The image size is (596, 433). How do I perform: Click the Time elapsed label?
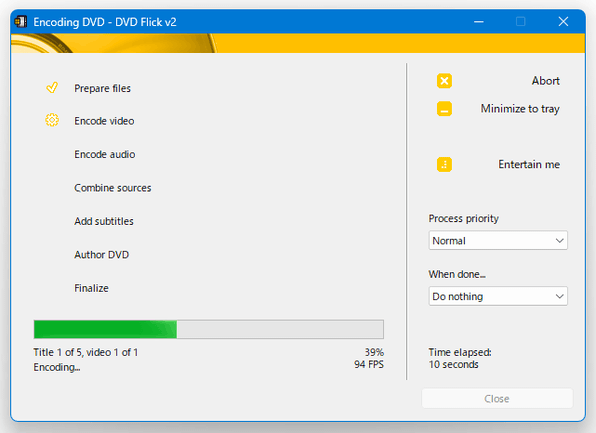(460, 352)
